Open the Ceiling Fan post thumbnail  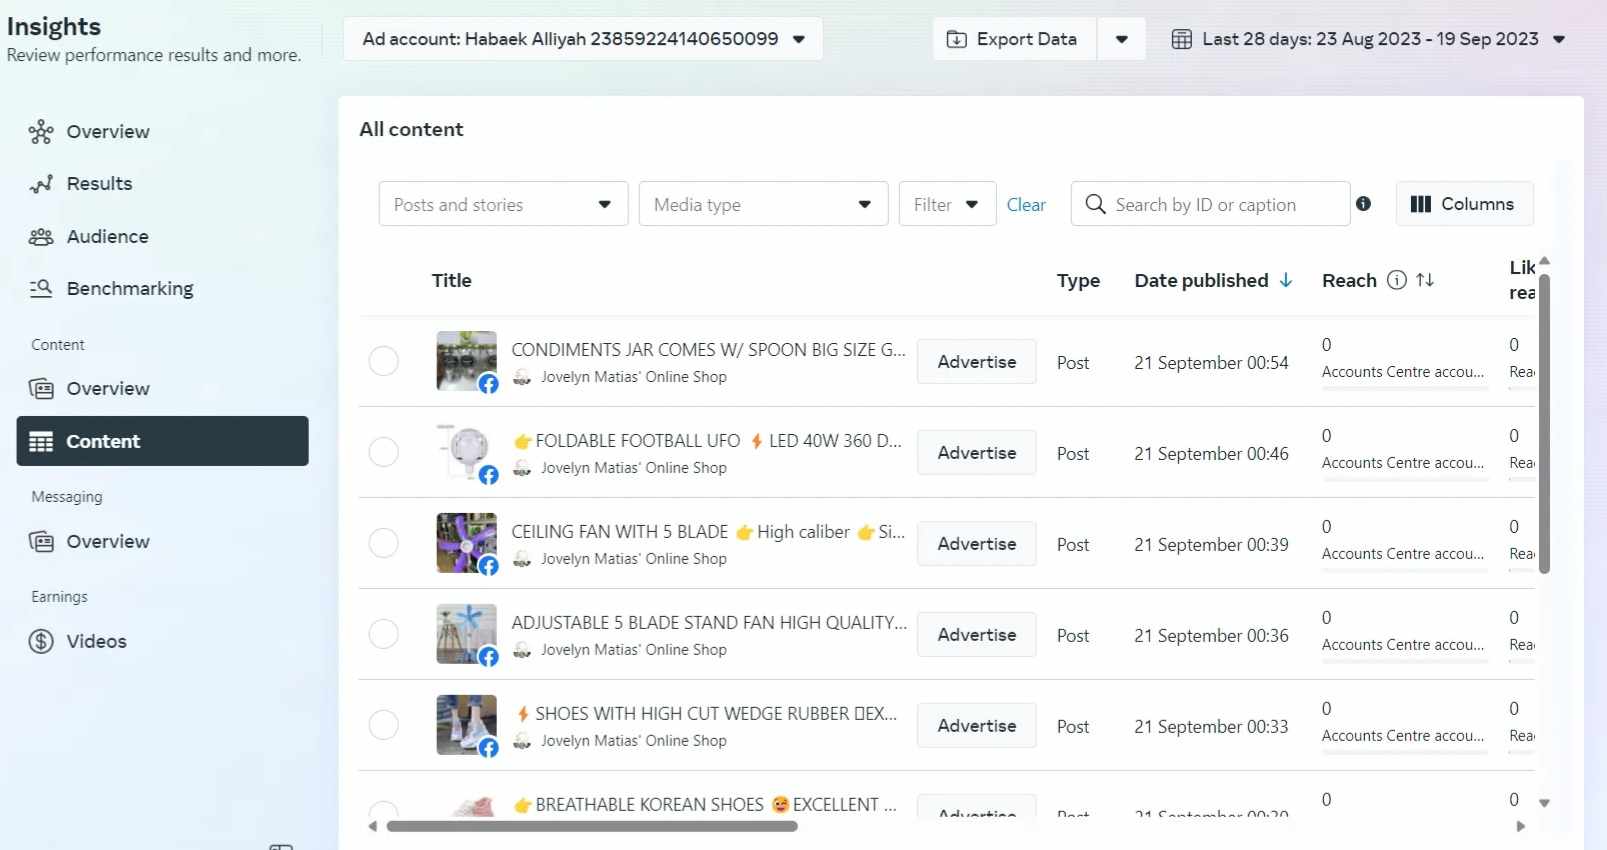click(467, 543)
